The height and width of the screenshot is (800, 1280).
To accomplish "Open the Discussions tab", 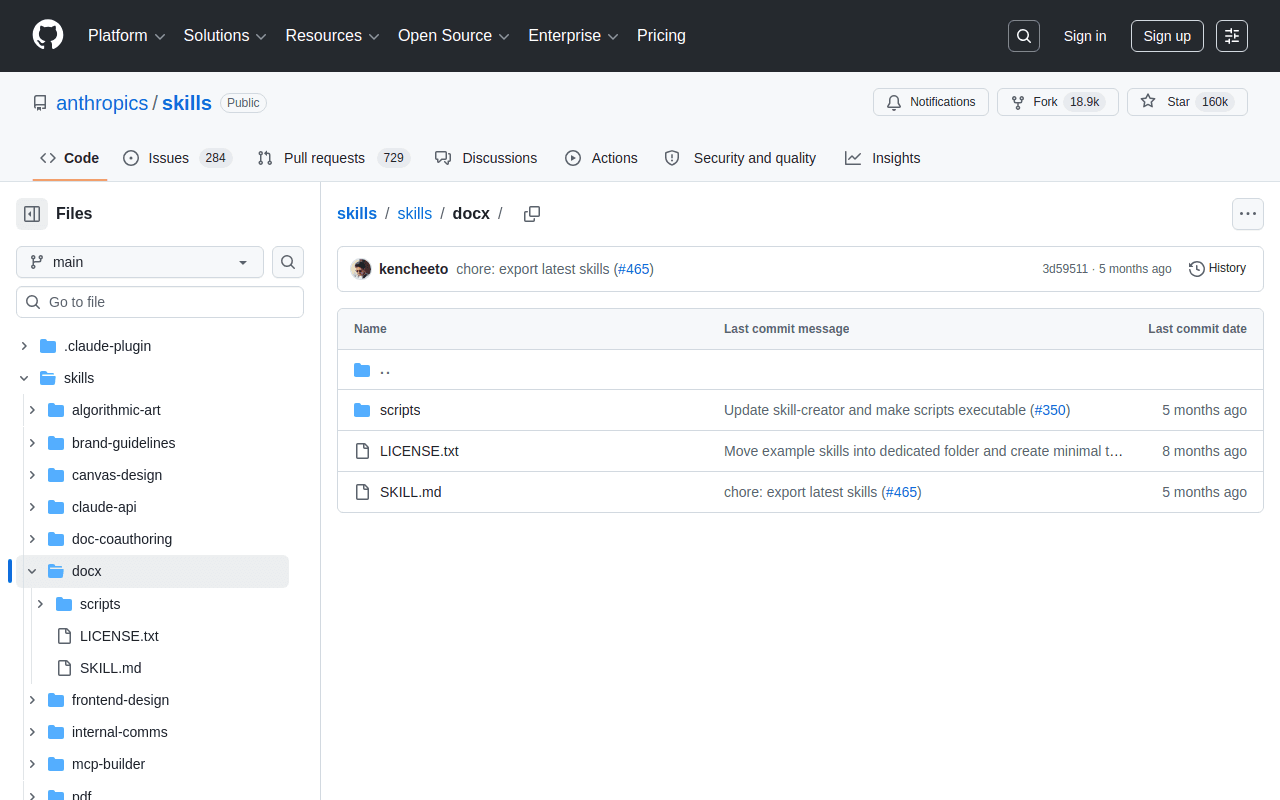I will pos(486,158).
